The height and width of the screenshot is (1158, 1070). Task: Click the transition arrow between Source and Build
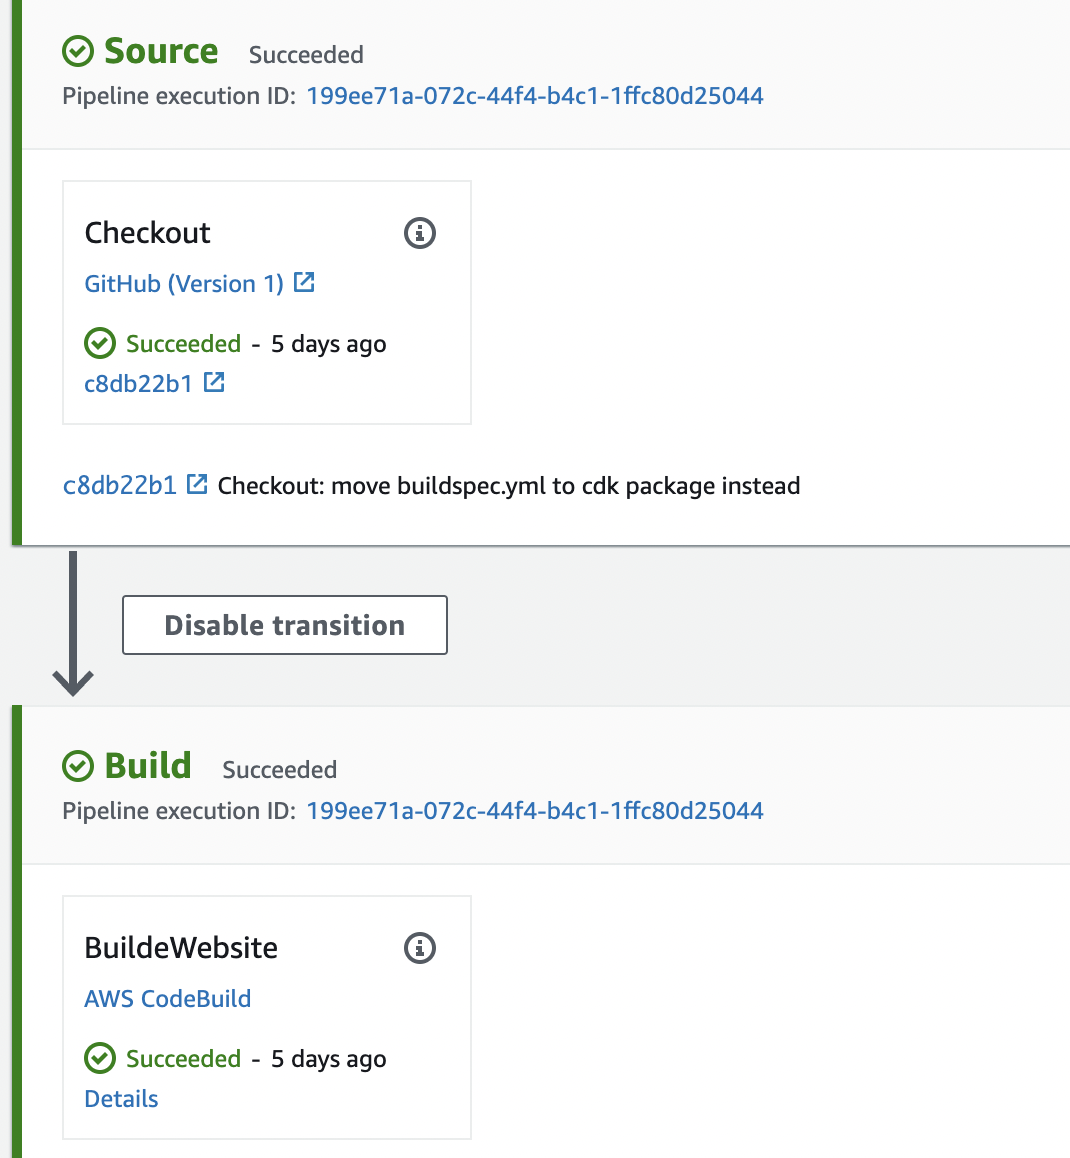(73, 624)
